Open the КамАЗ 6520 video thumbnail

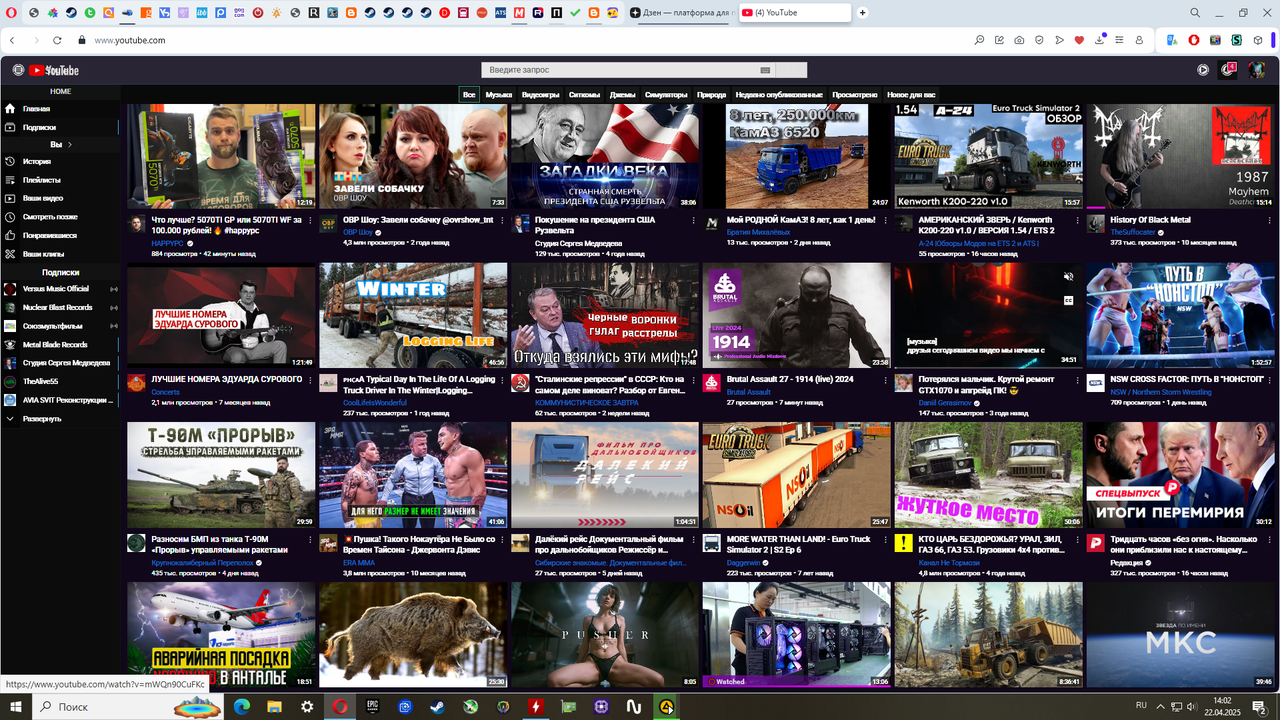[797, 156]
